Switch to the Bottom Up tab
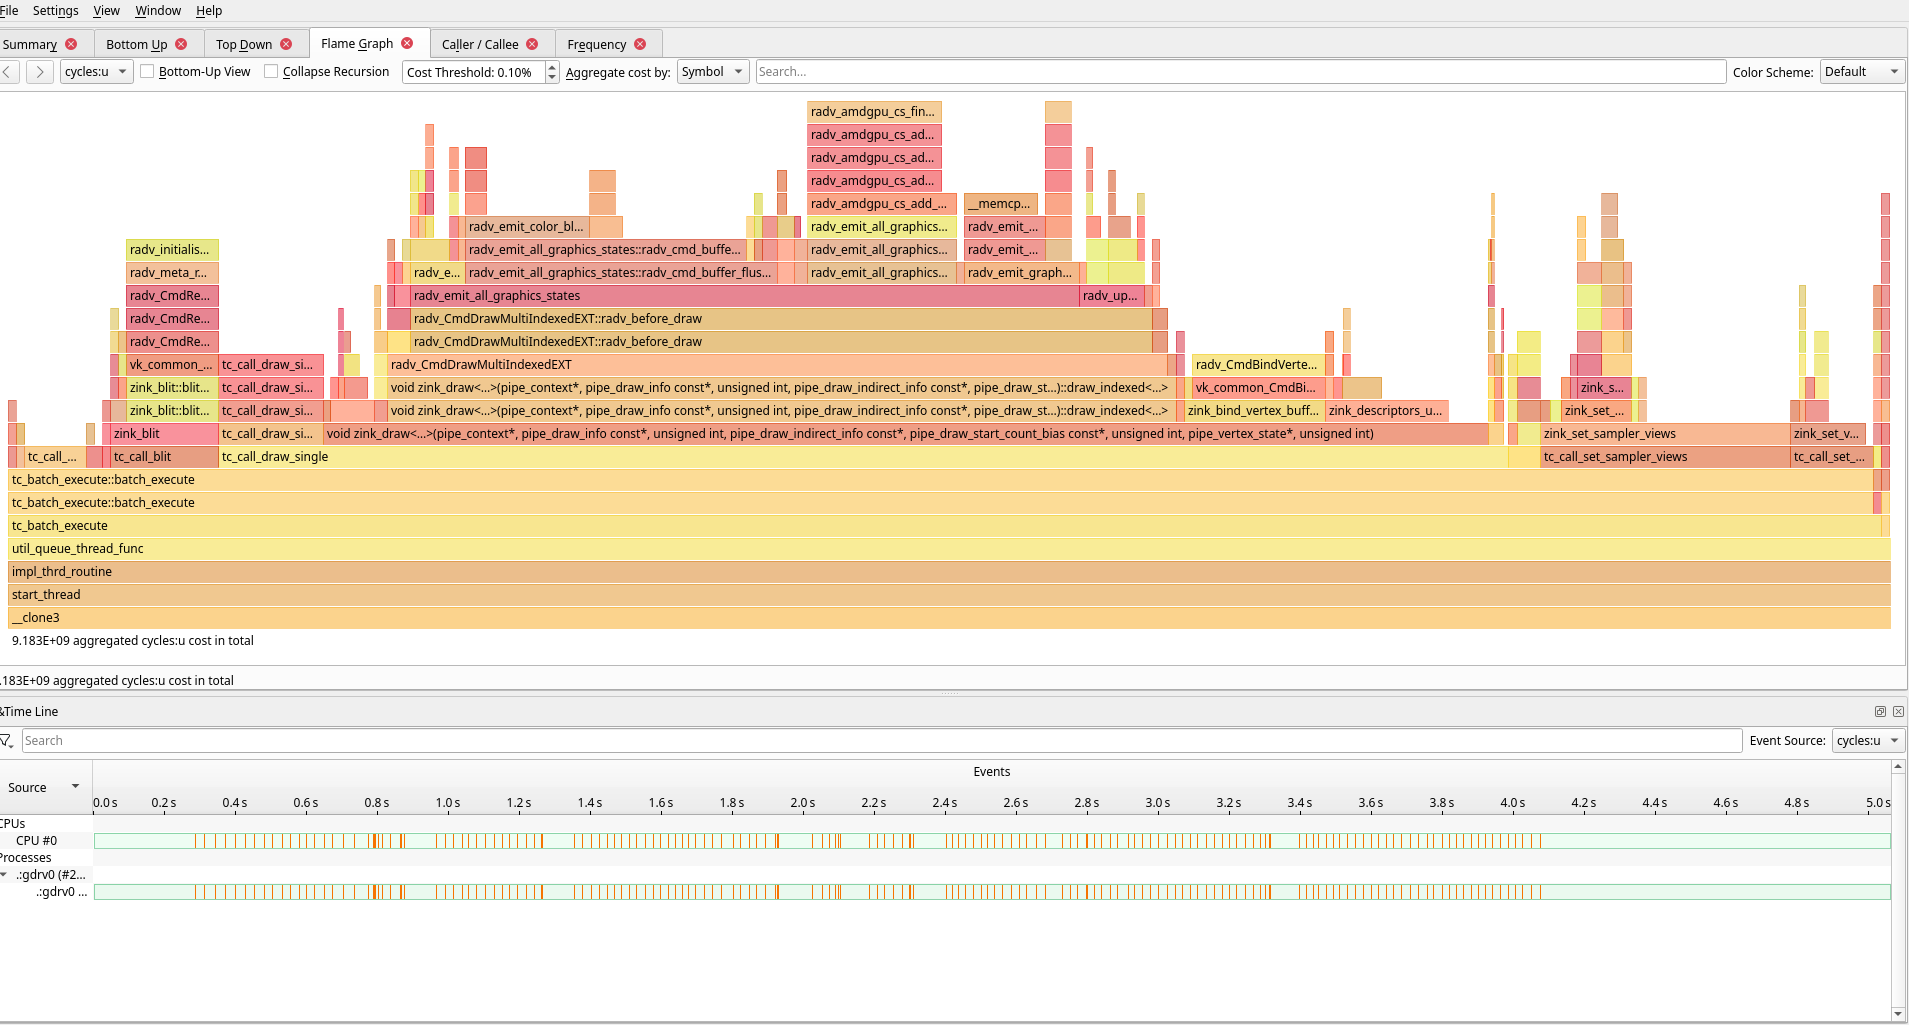The image size is (1909, 1025). 136,44
